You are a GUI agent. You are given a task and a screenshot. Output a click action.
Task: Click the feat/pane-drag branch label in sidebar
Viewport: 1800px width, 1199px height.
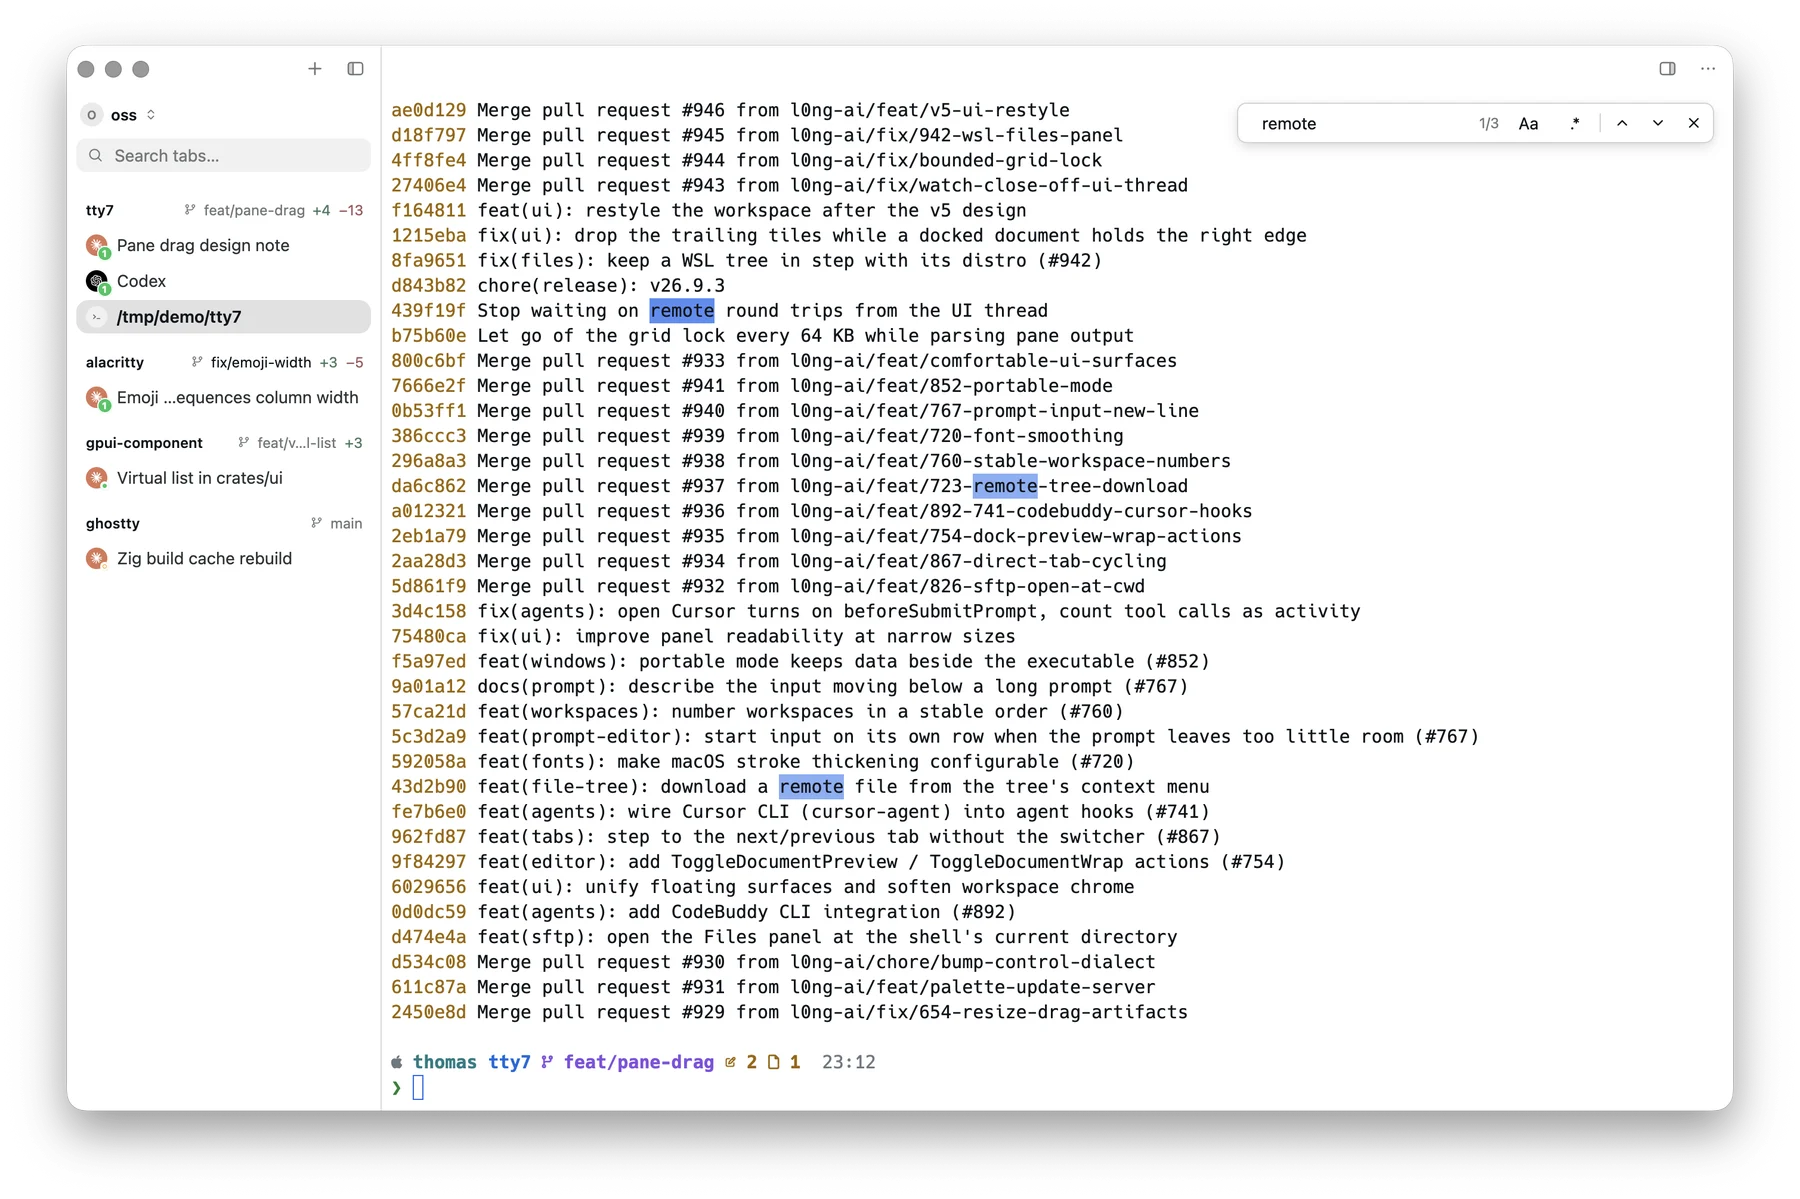pos(254,210)
